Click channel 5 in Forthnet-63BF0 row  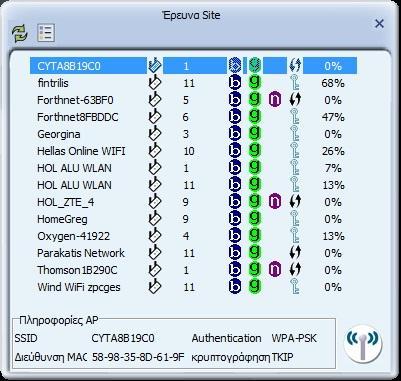tap(186, 100)
